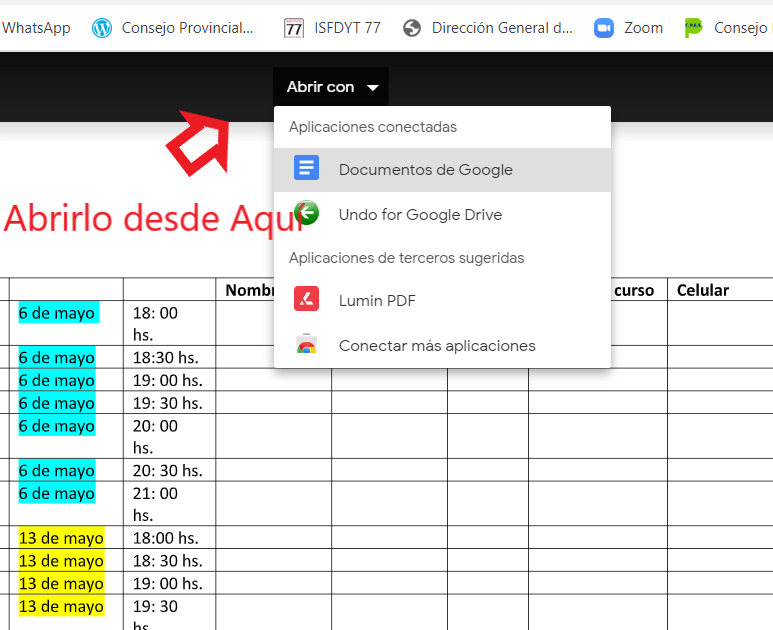Select Lumin PDF from suggested apps
Screen dimensions: 773x630
(377, 300)
